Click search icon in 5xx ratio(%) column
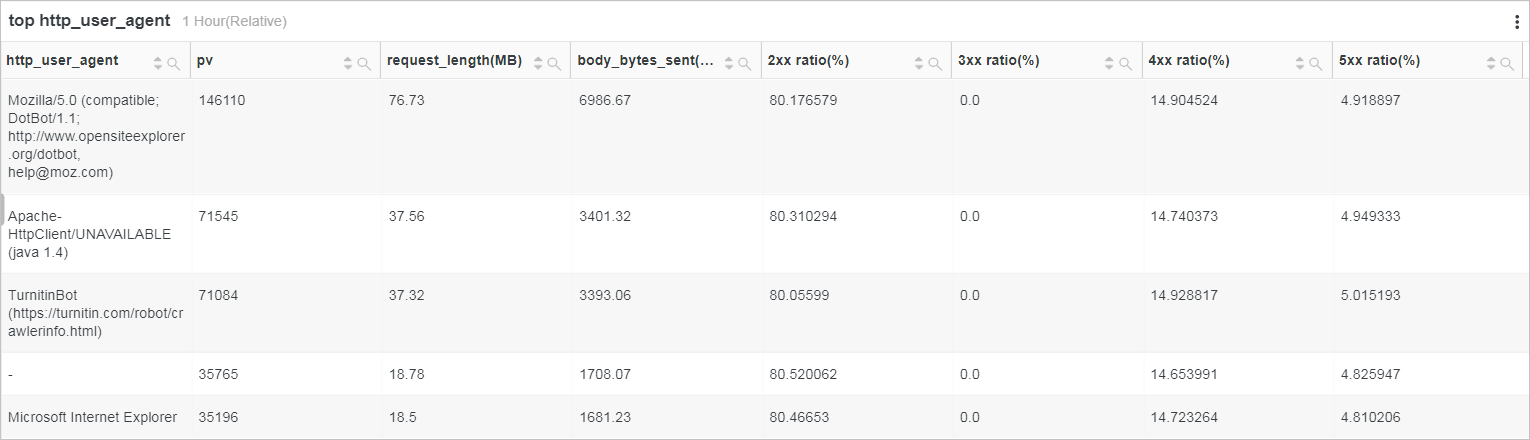Image resolution: width=1530 pixels, height=440 pixels. click(1506, 63)
